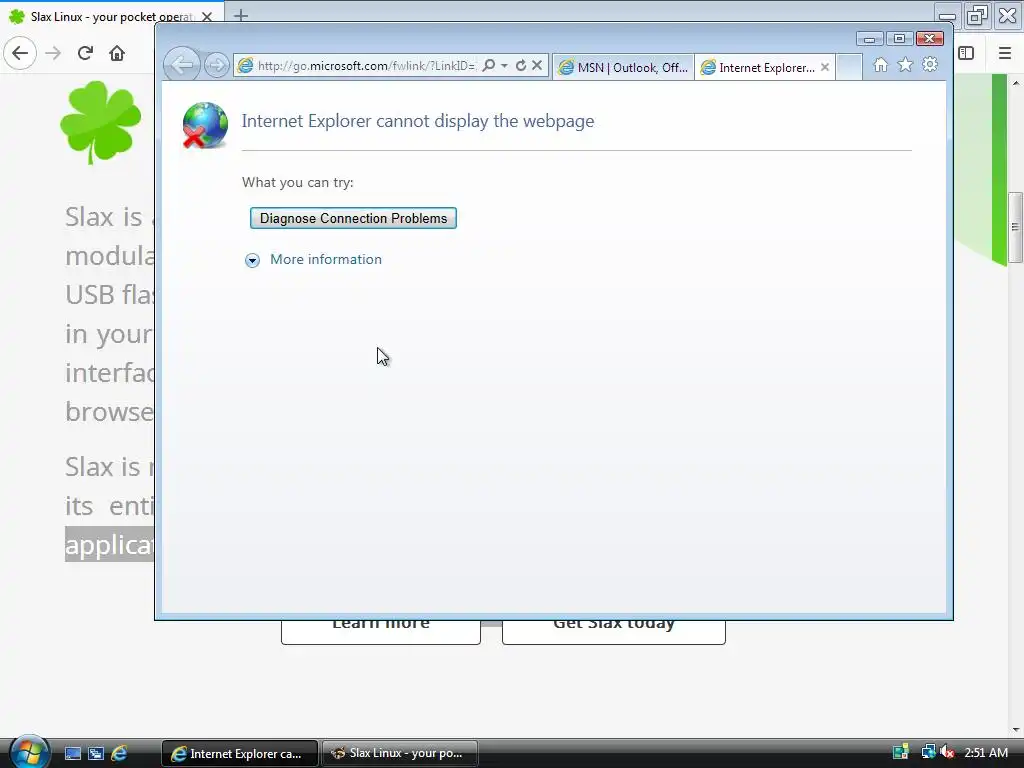Toggle sidebar panel icon in background browser
The image size is (1024, 768).
[966, 53]
